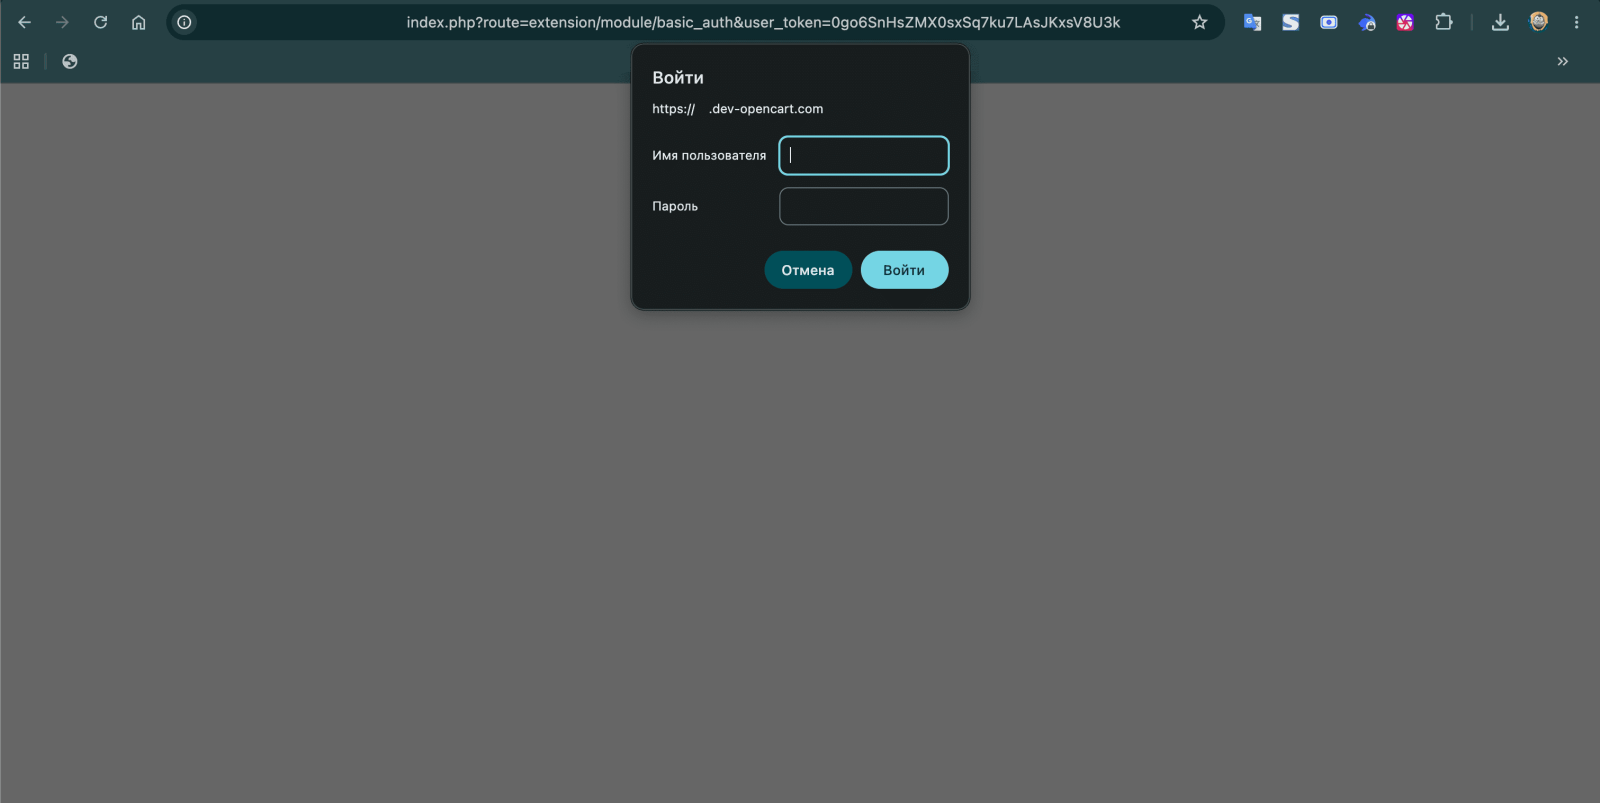View site information icon in address bar
This screenshot has height=804, width=1600.
[184, 22]
